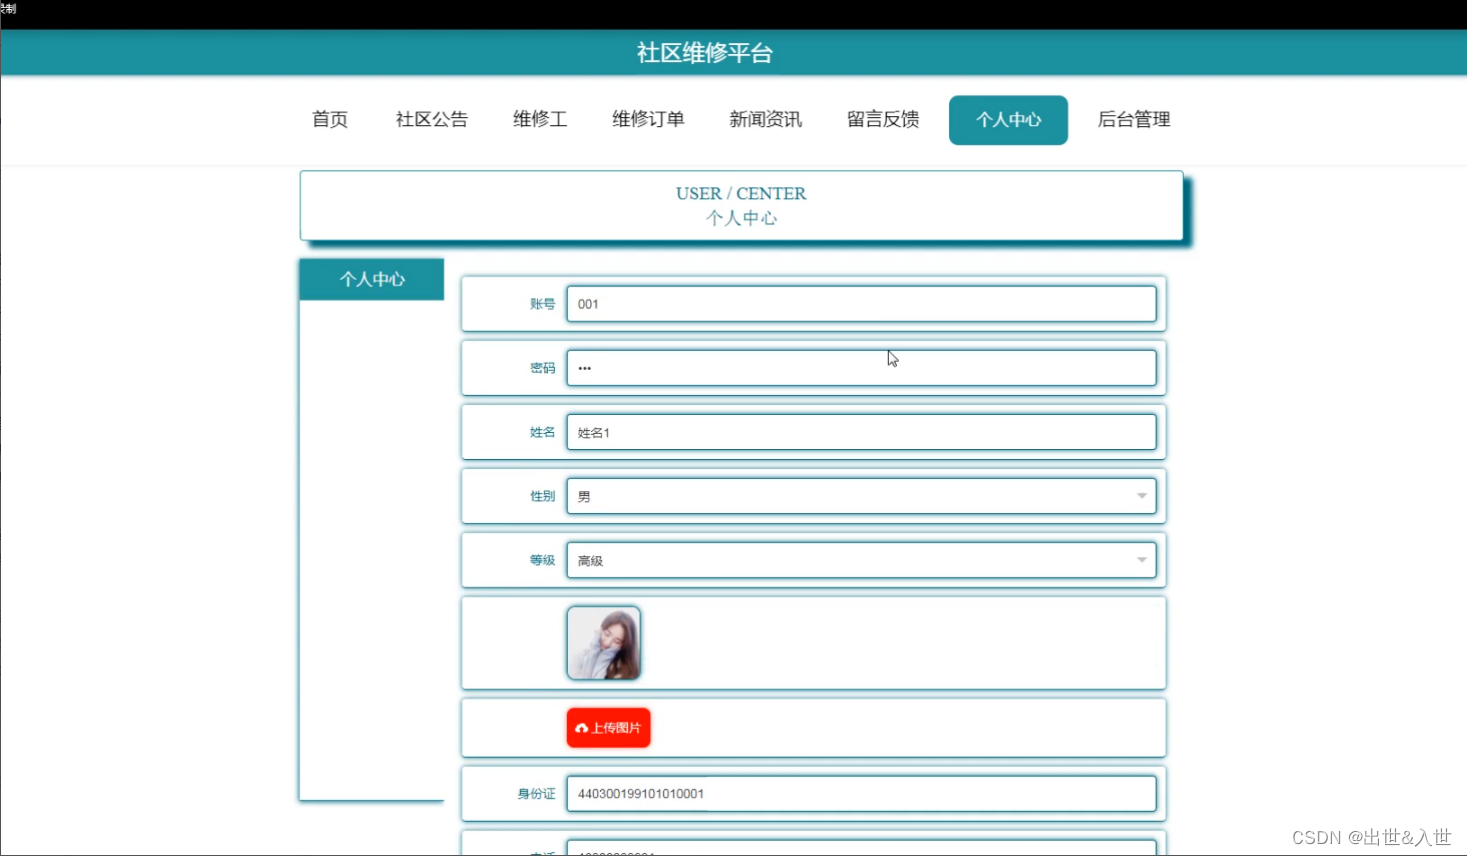Image resolution: width=1467 pixels, height=856 pixels.
Task: Enter the 后台管理 area
Action: click(1132, 119)
